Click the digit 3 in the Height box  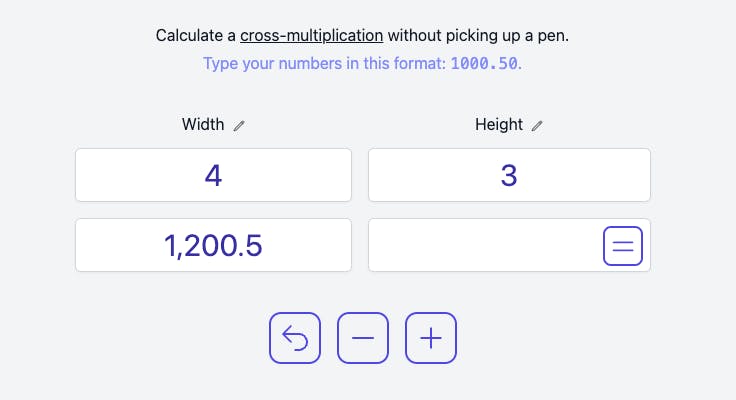coord(509,175)
